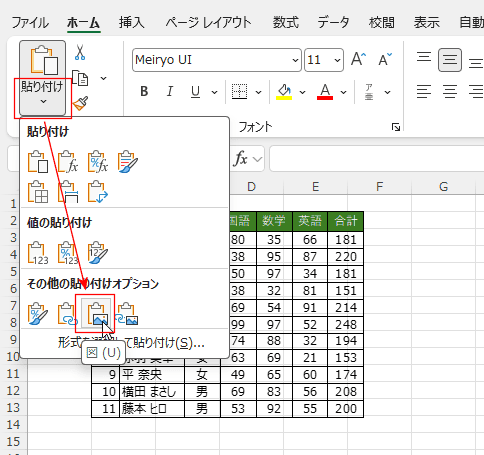Open the font size 11 dropdown
Viewport: 484px width, 455px height.
(x=337, y=60)
